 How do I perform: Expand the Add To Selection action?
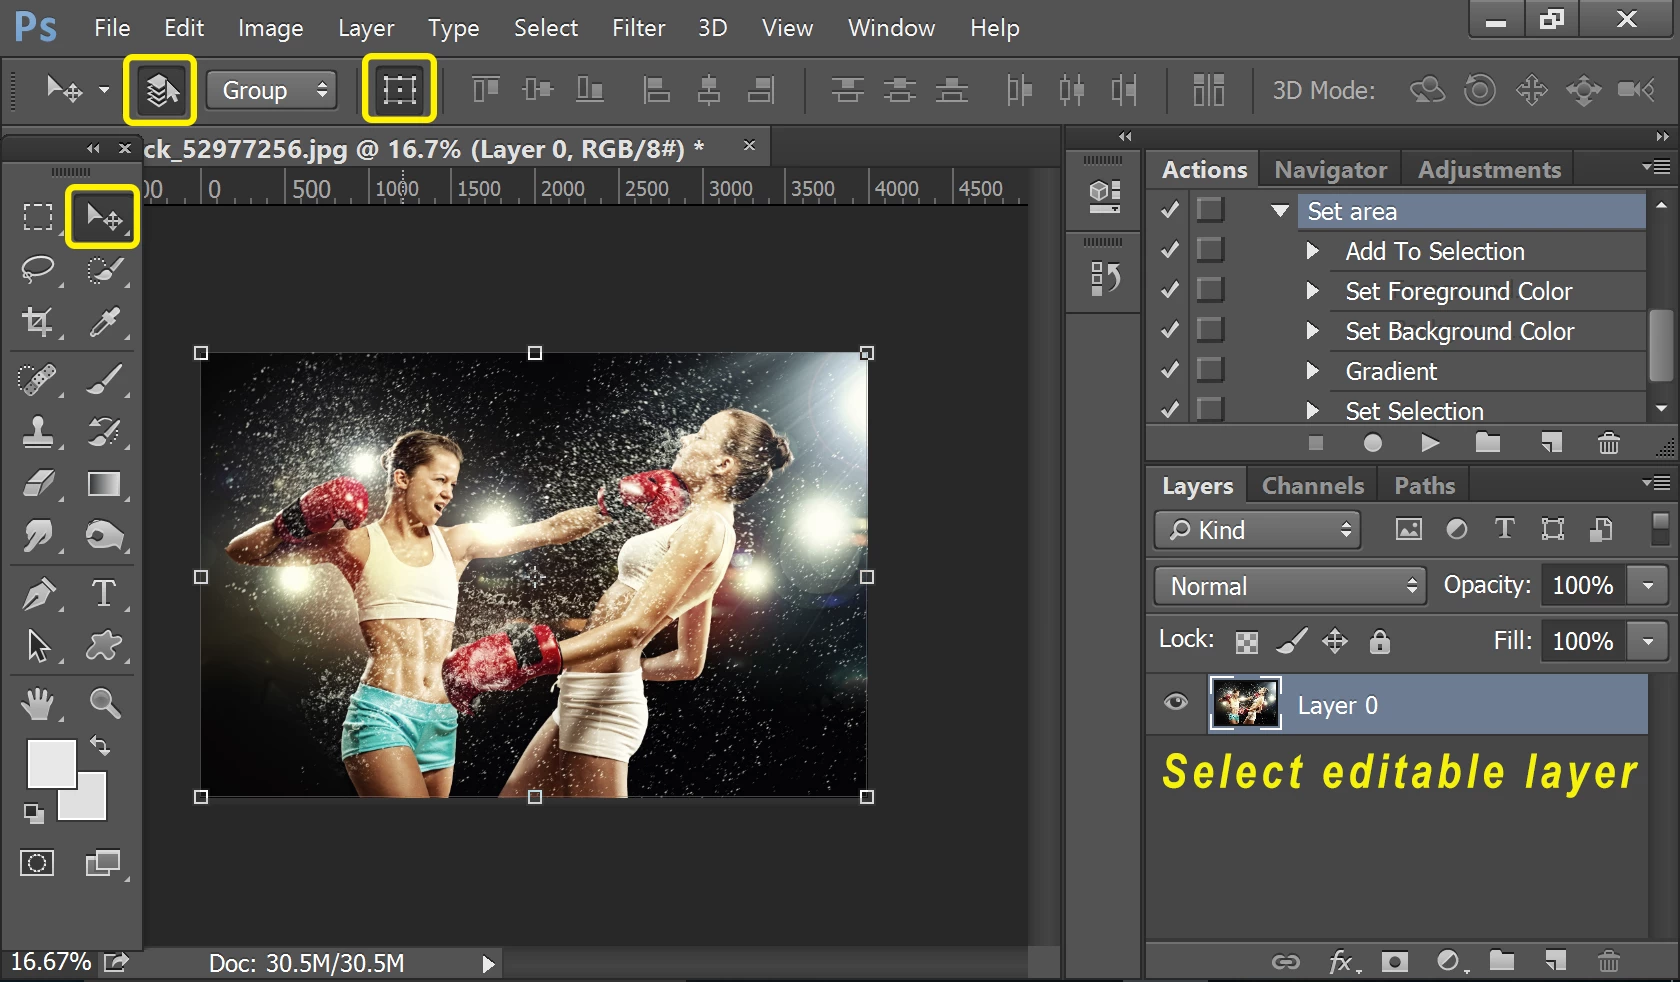(1312, 251)
